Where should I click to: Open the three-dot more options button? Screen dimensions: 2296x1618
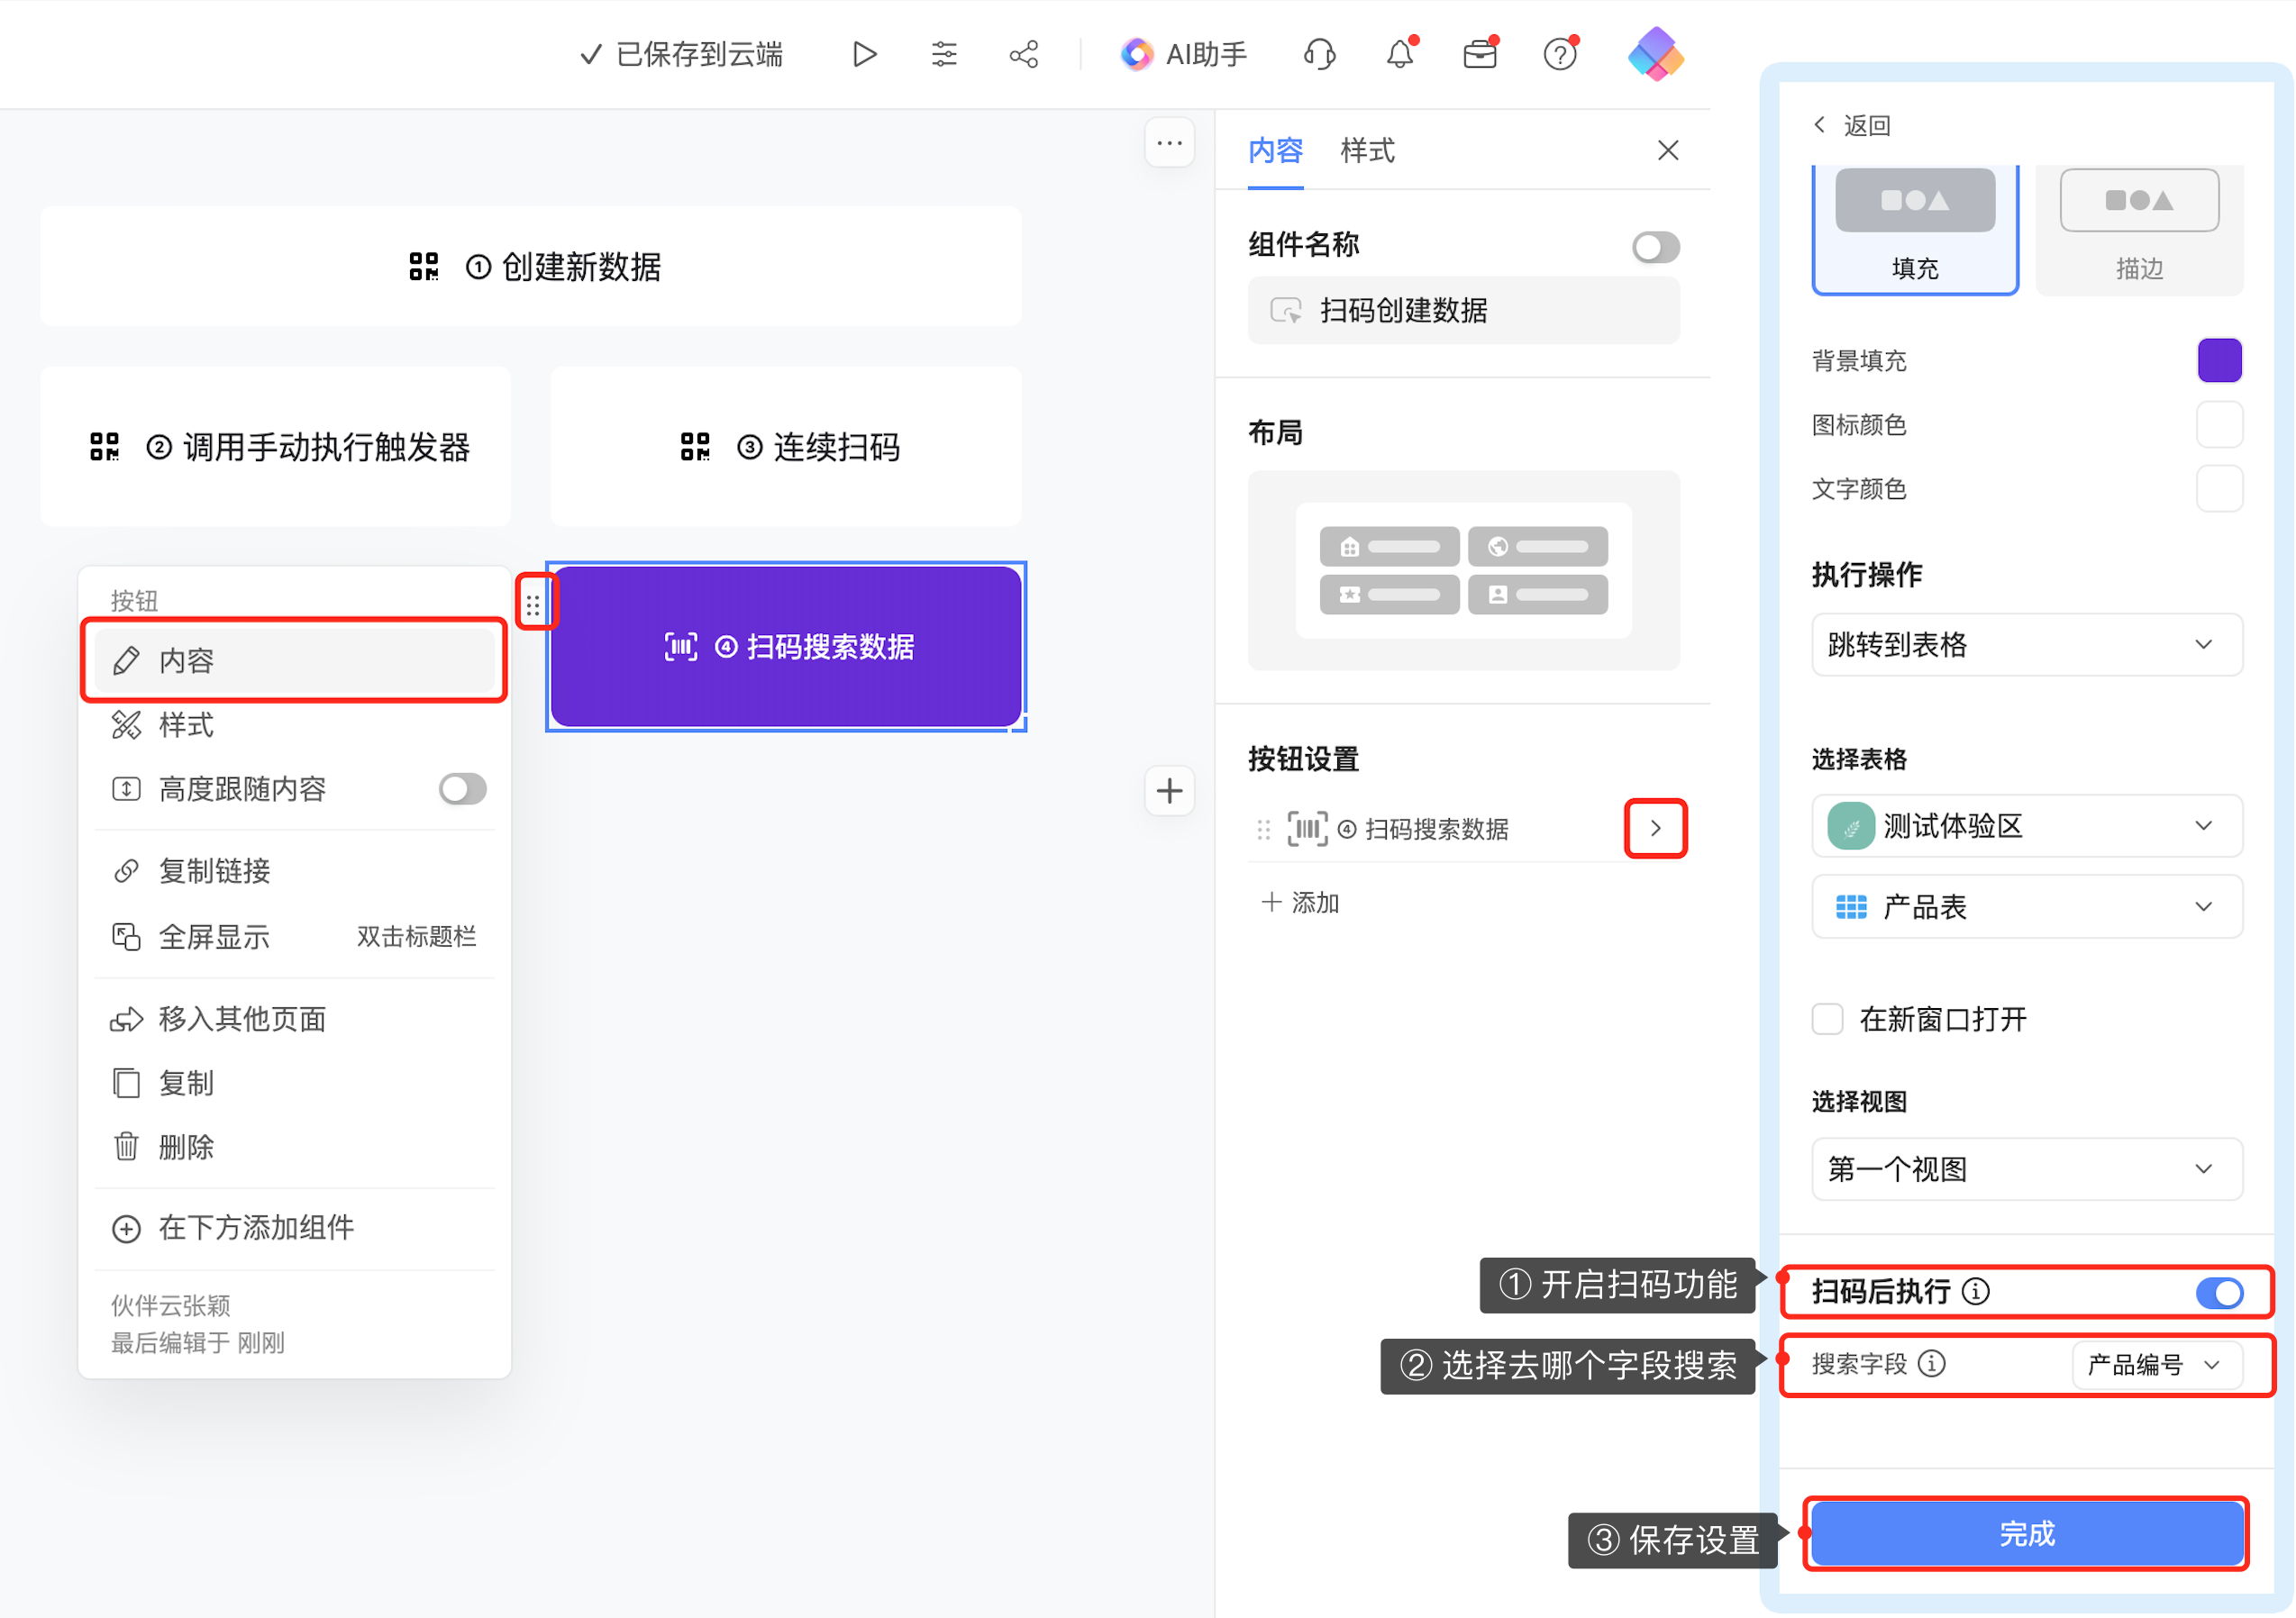pos(1169,143)
